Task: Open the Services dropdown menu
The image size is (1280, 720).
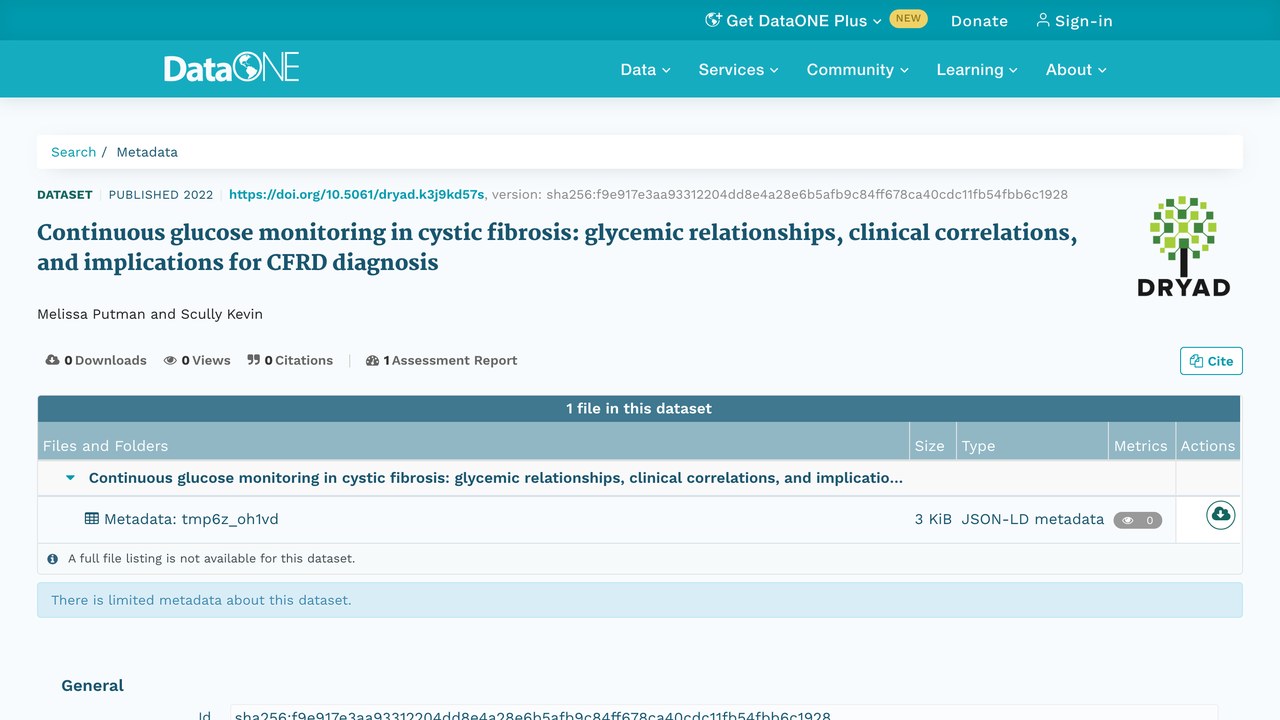Action: [738, 70]
